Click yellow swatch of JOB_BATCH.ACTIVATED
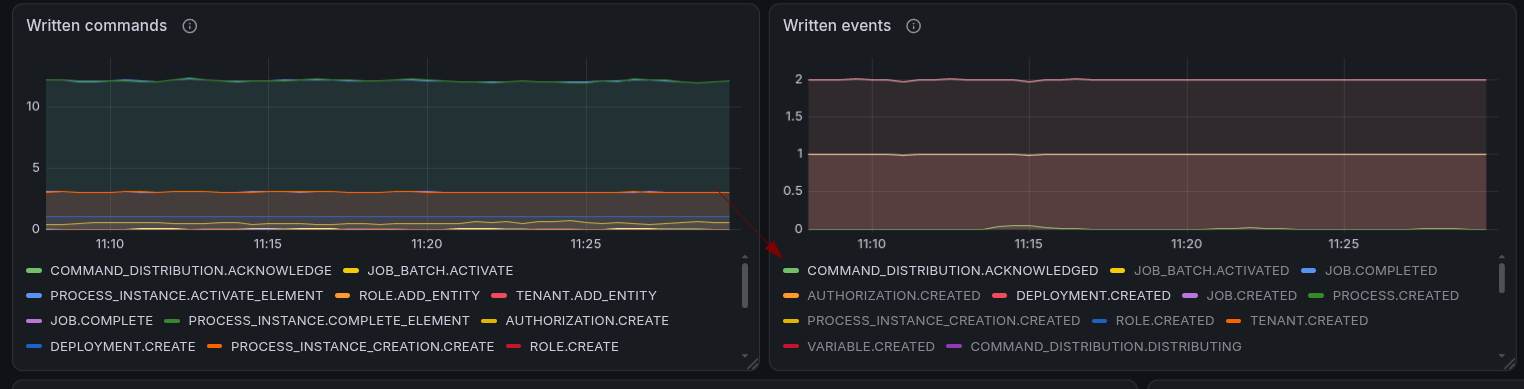The height and width of the screenshot is (389, 1524). pyautogui.click(x=1118, y=270)
